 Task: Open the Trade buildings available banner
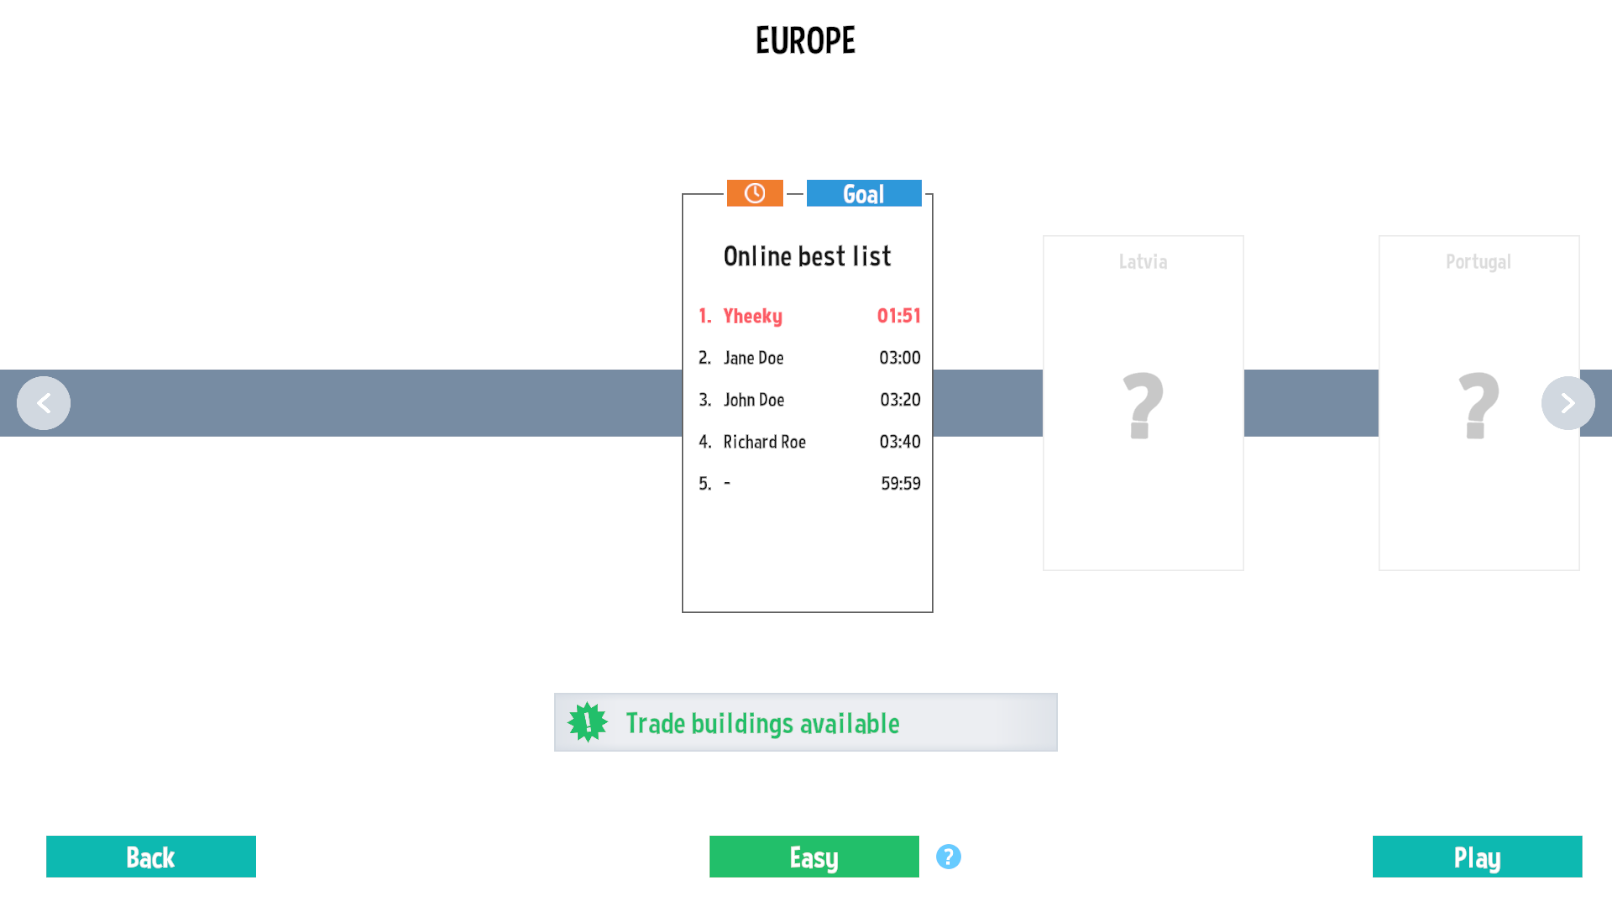click(805, 723)
